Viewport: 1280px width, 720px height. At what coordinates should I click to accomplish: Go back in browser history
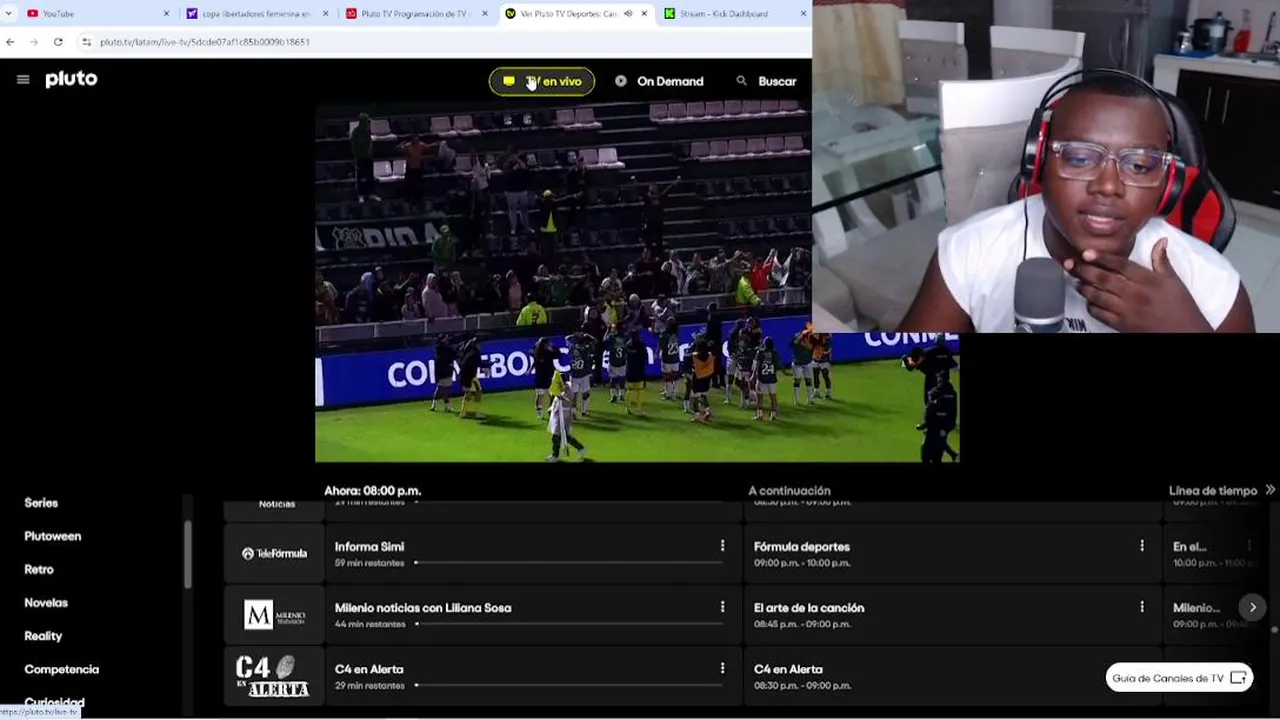(x=10, y=42)
